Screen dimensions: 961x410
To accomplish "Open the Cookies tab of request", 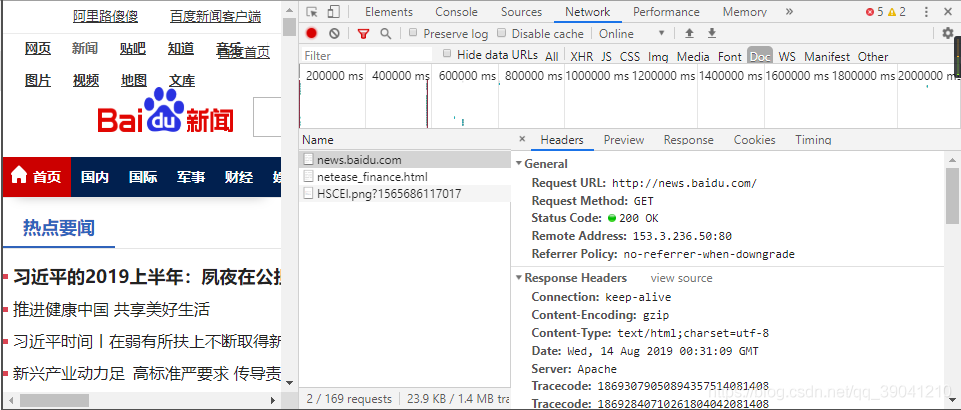I will pyautogui.click(x=754, y=140).
